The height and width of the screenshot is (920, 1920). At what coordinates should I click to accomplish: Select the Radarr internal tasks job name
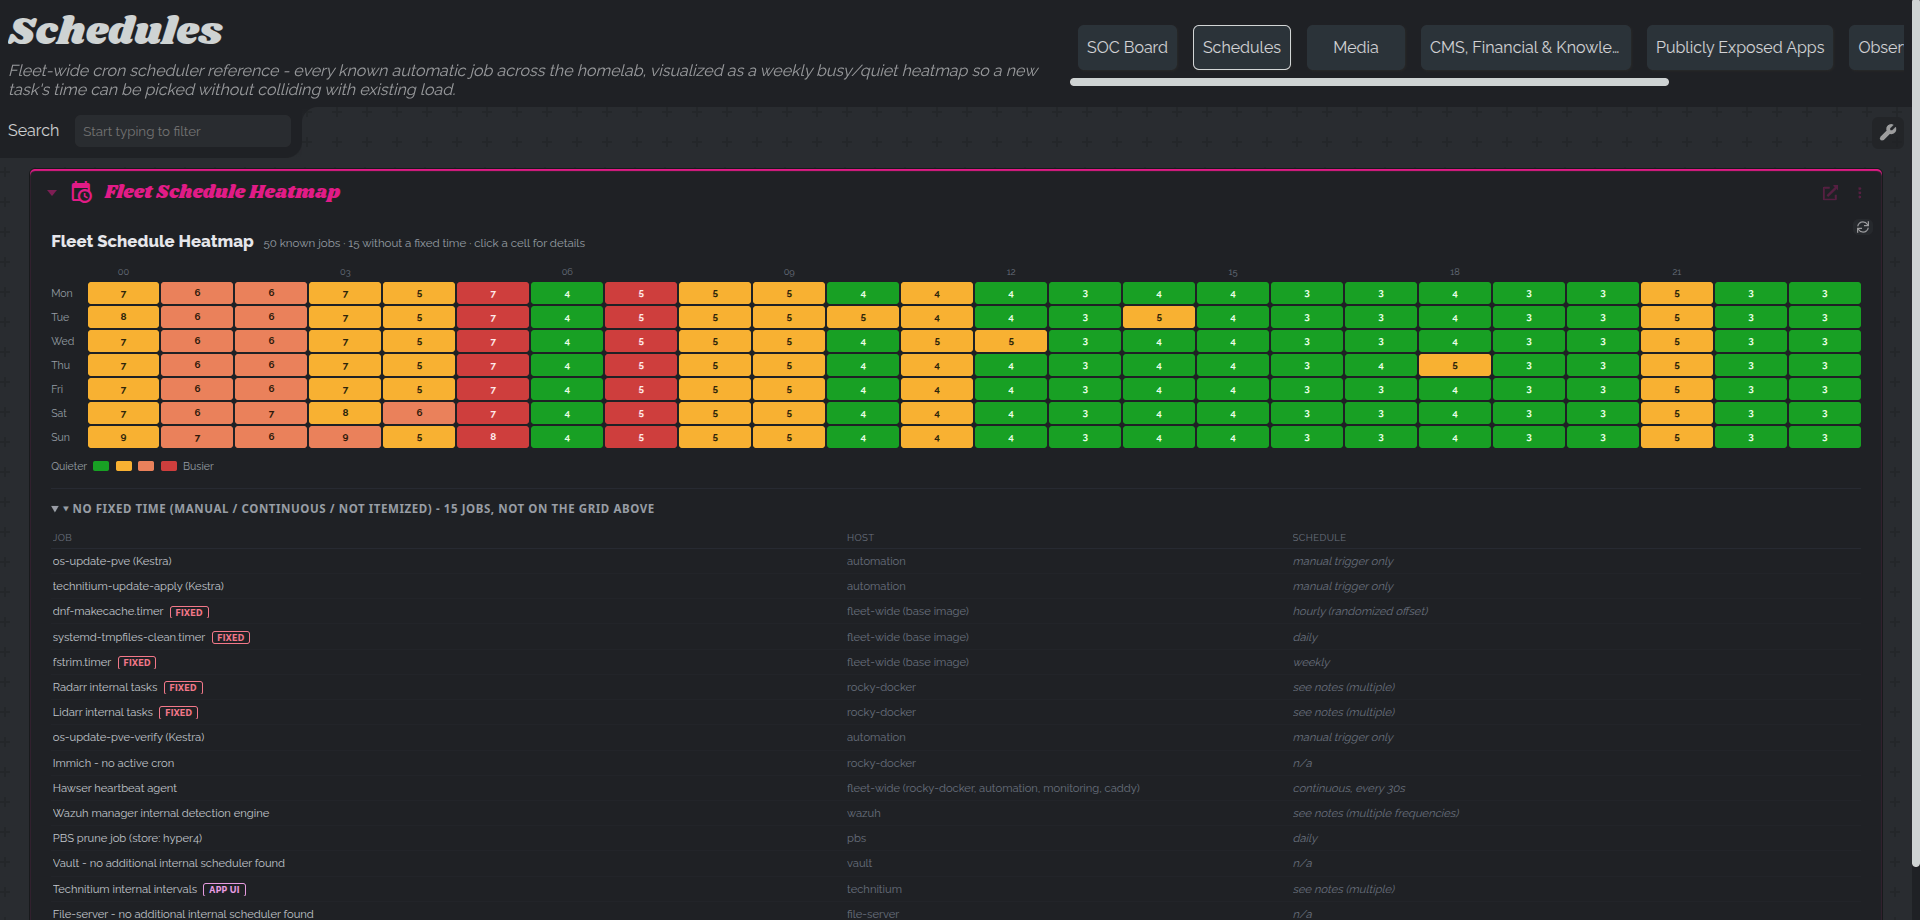(x=105, y=687)
